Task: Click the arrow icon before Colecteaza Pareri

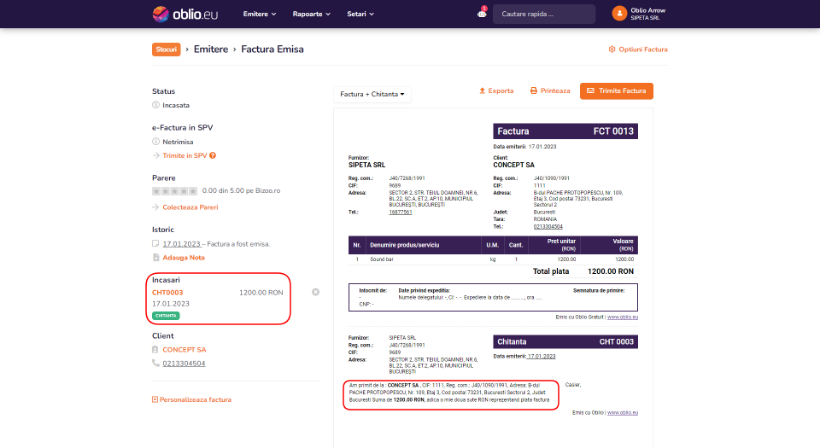Action: tap(155, 207)
